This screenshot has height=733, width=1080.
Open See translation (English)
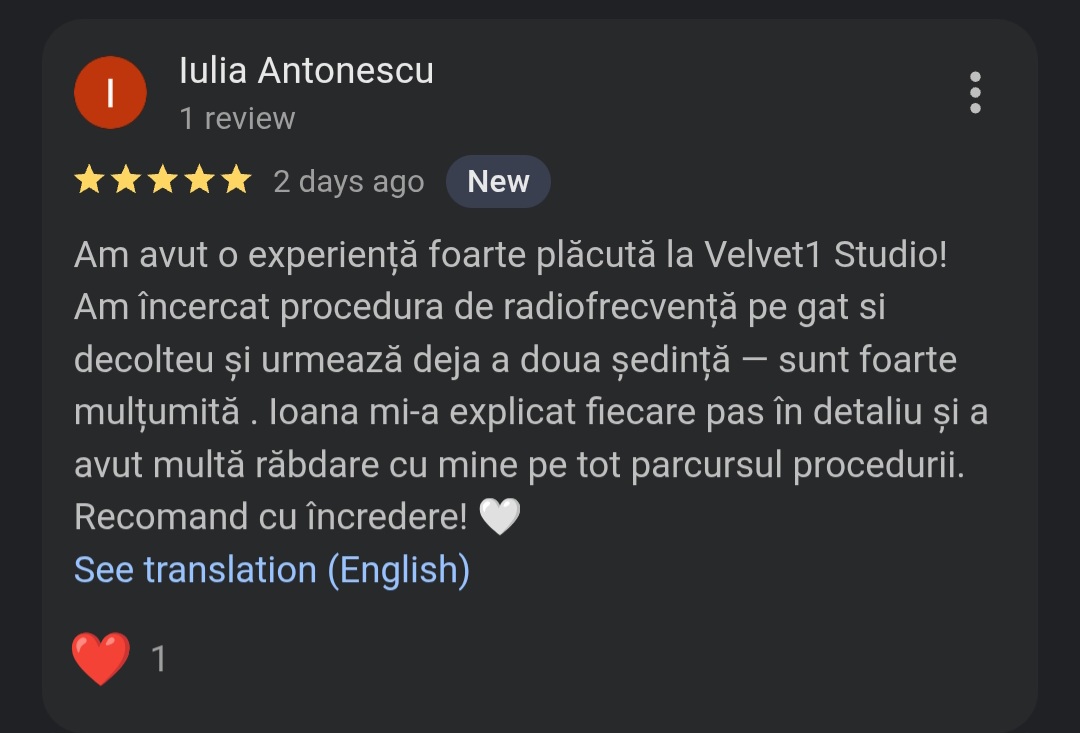(271, 569)
